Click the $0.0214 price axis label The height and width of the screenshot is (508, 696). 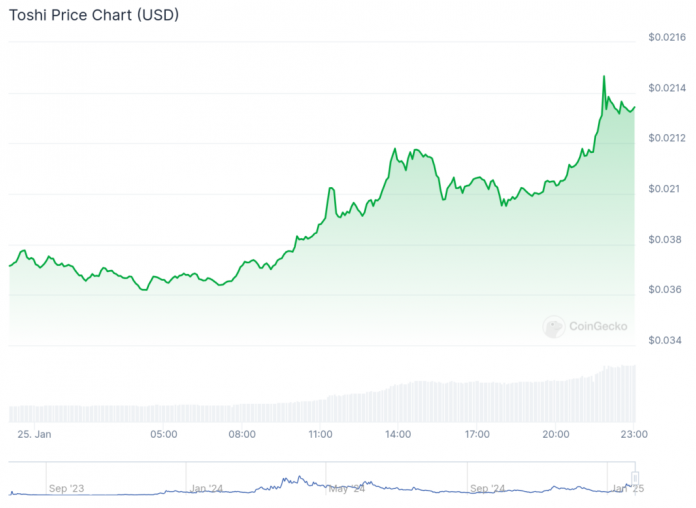click(x=667, y=89)
